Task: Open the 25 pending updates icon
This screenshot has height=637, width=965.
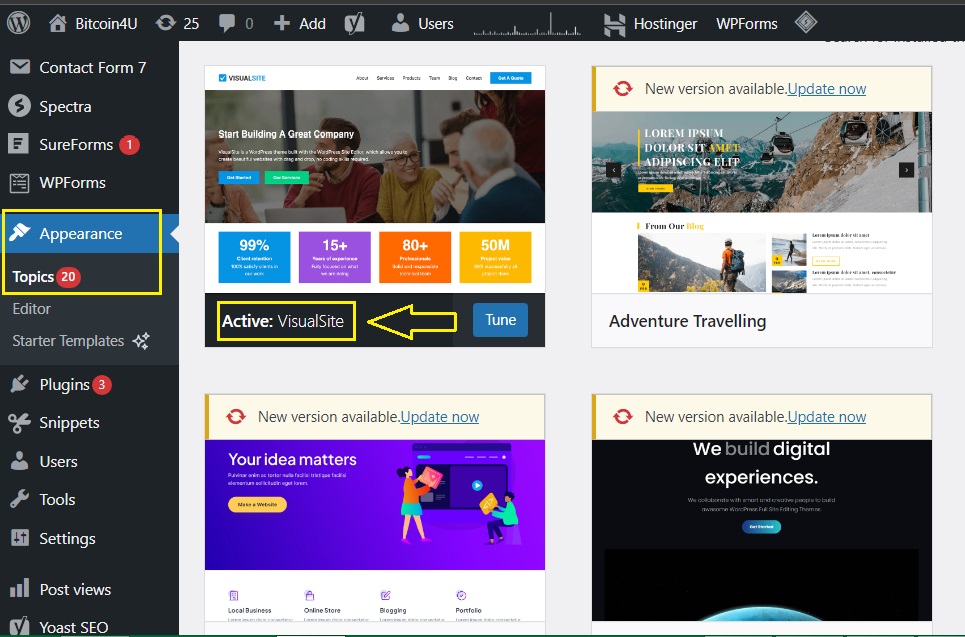Action: click(166, 23)
